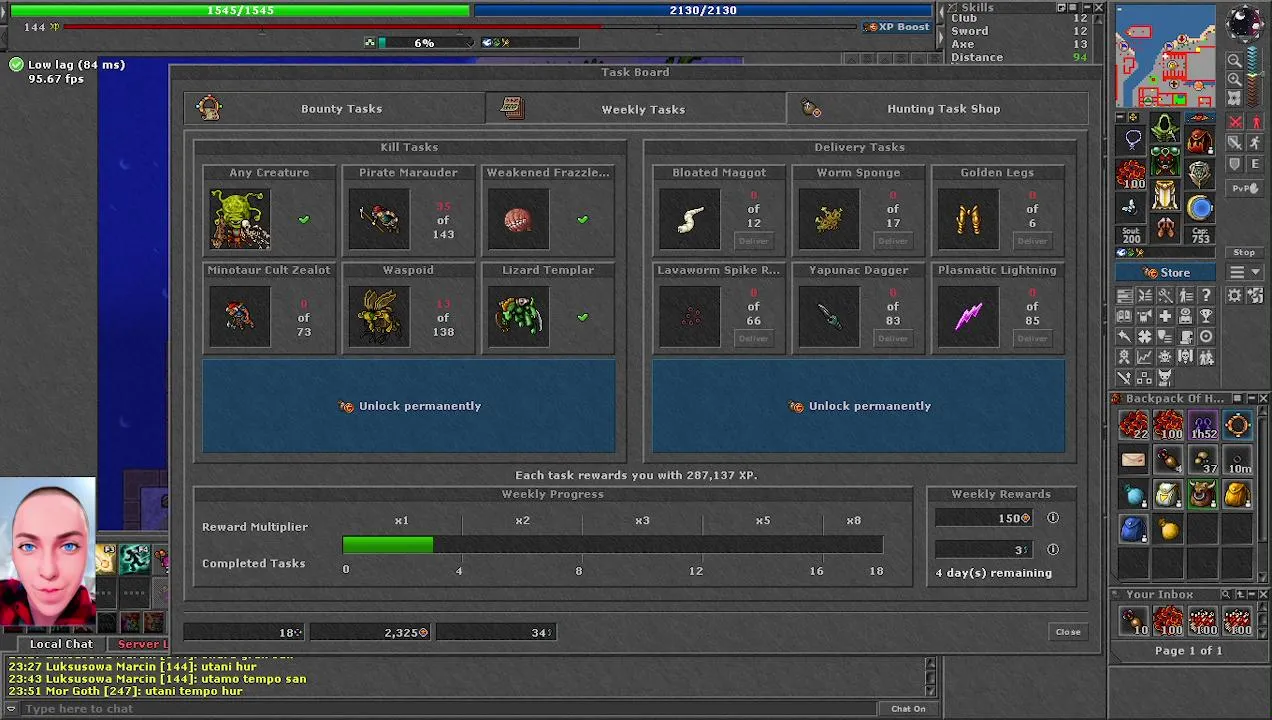
Task: Click the green helmet inventory slot
Action: 1165,128
